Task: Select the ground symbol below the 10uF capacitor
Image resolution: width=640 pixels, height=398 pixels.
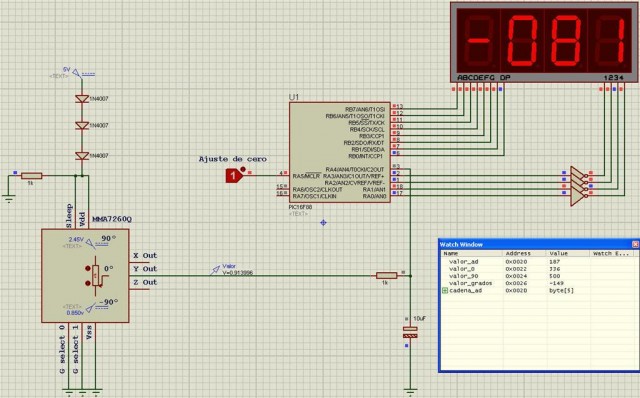Action: (x=410, y=391)
